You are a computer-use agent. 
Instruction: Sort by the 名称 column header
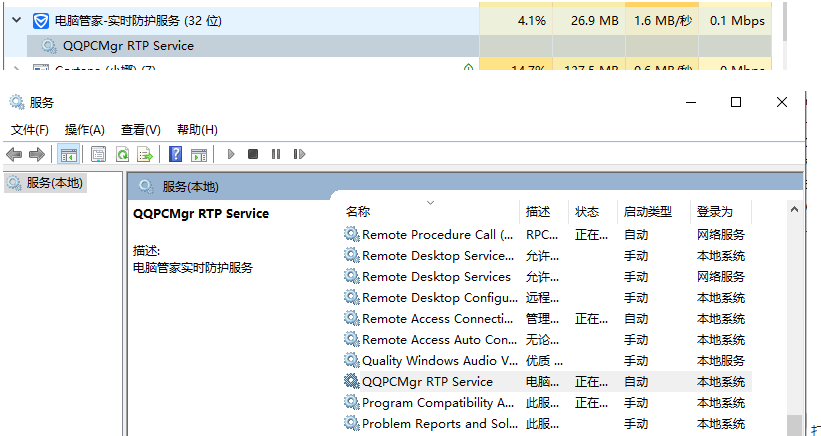pos(432,211)
